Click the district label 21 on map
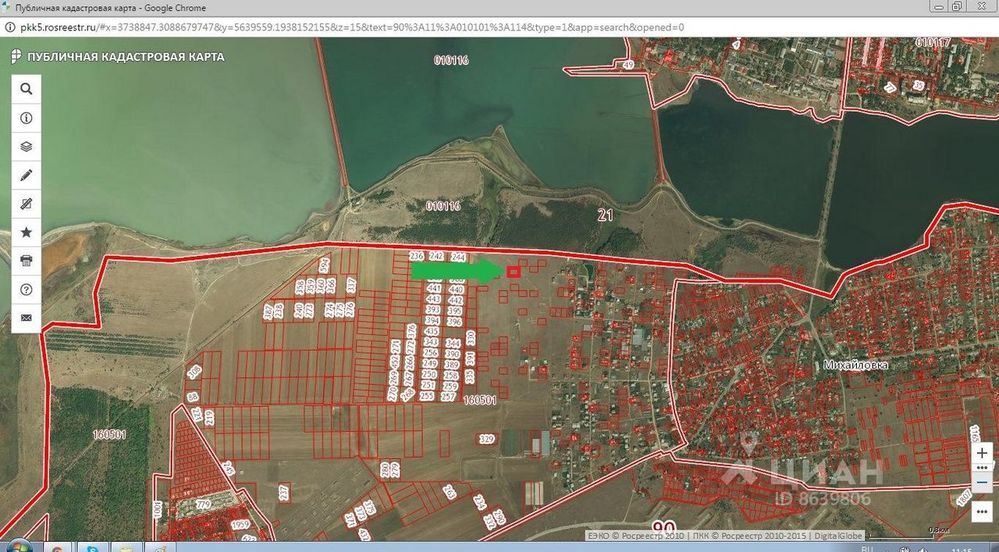This screenshot has height=552, width=999. coord(604,214)
